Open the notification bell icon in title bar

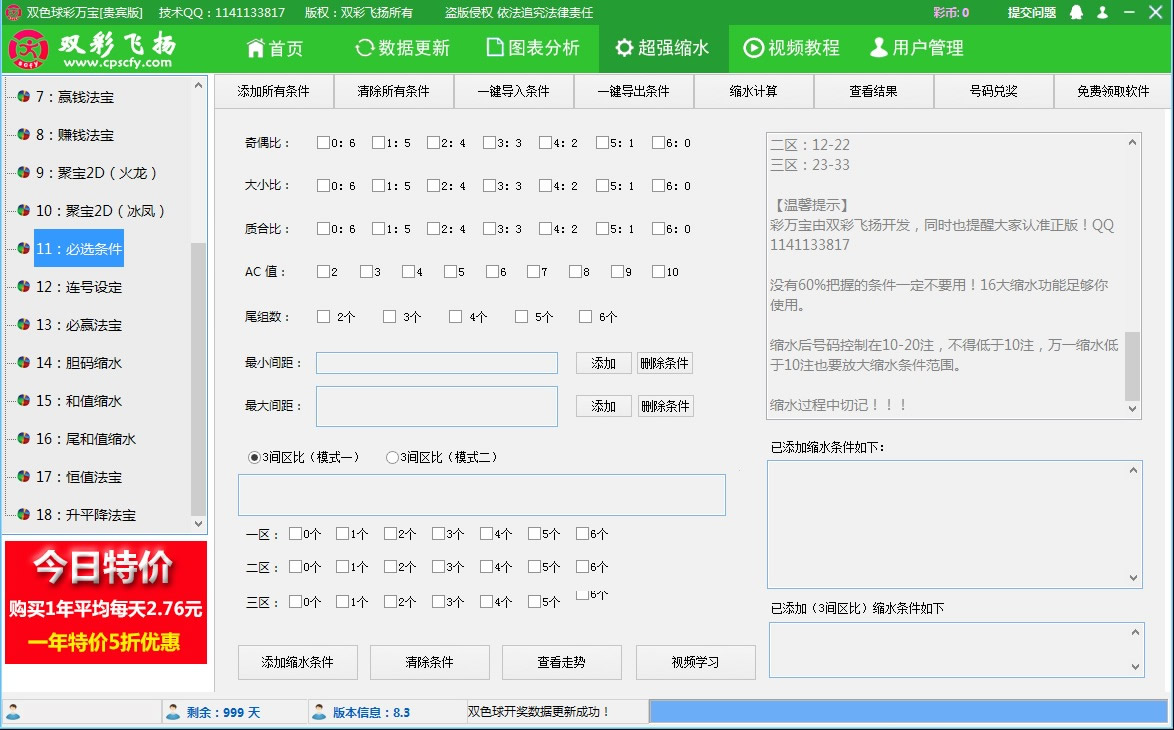point(1076,13)
